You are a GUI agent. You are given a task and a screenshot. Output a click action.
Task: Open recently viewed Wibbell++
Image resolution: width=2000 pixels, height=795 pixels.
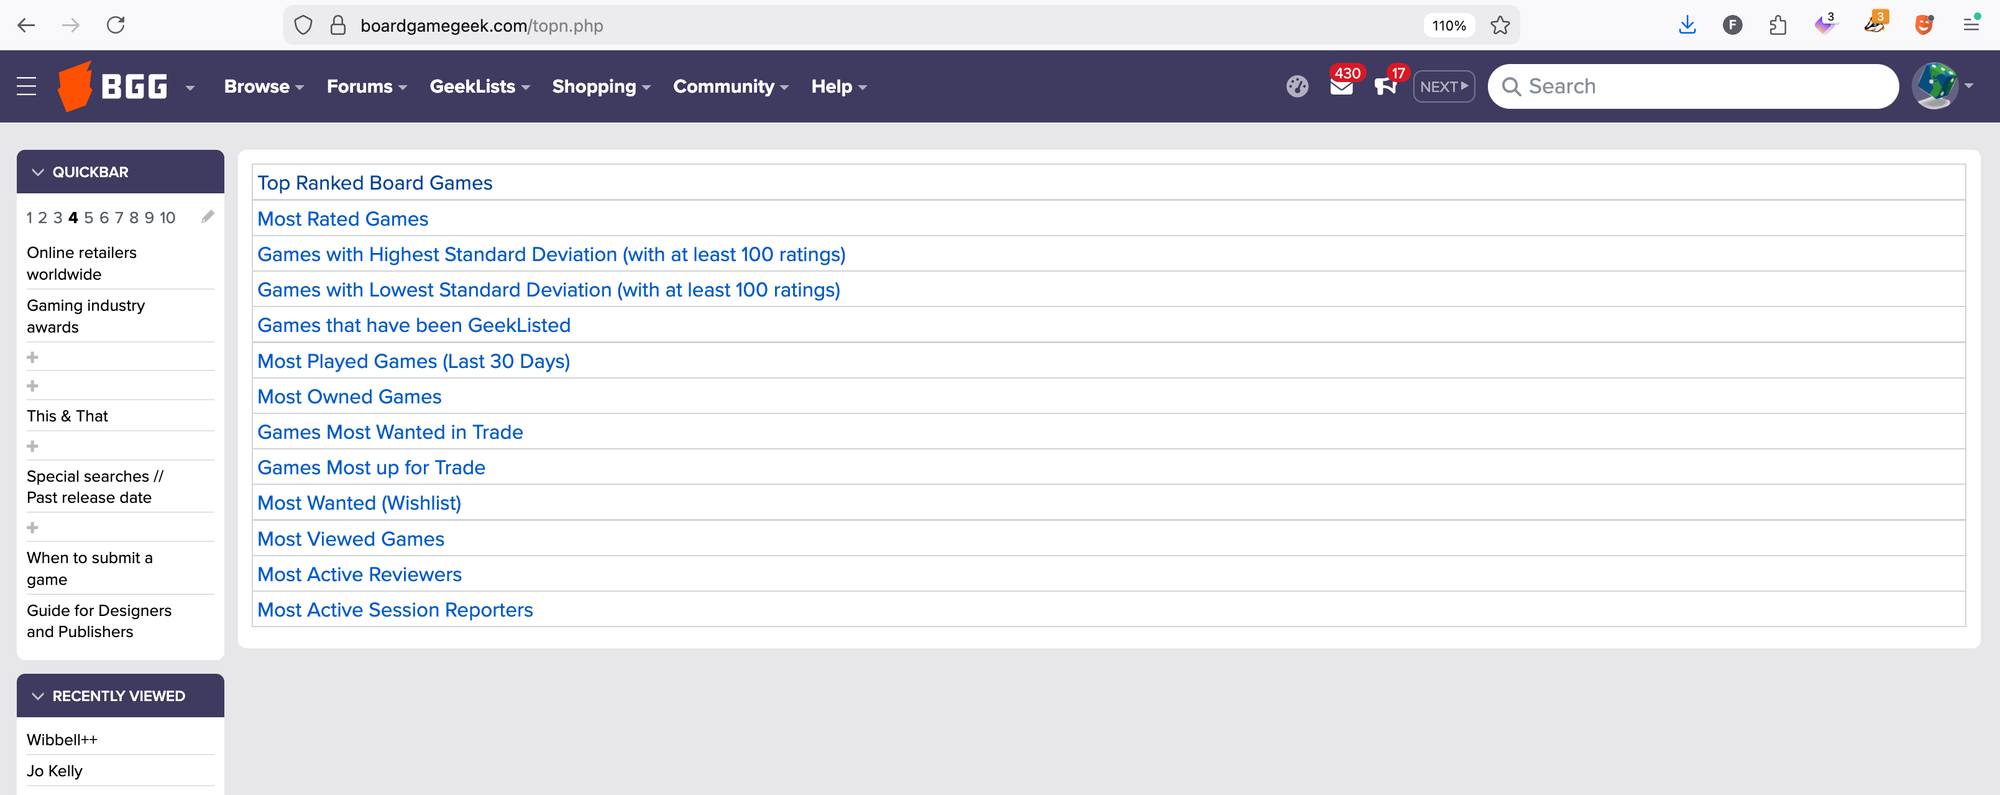[x=62, y=740]
